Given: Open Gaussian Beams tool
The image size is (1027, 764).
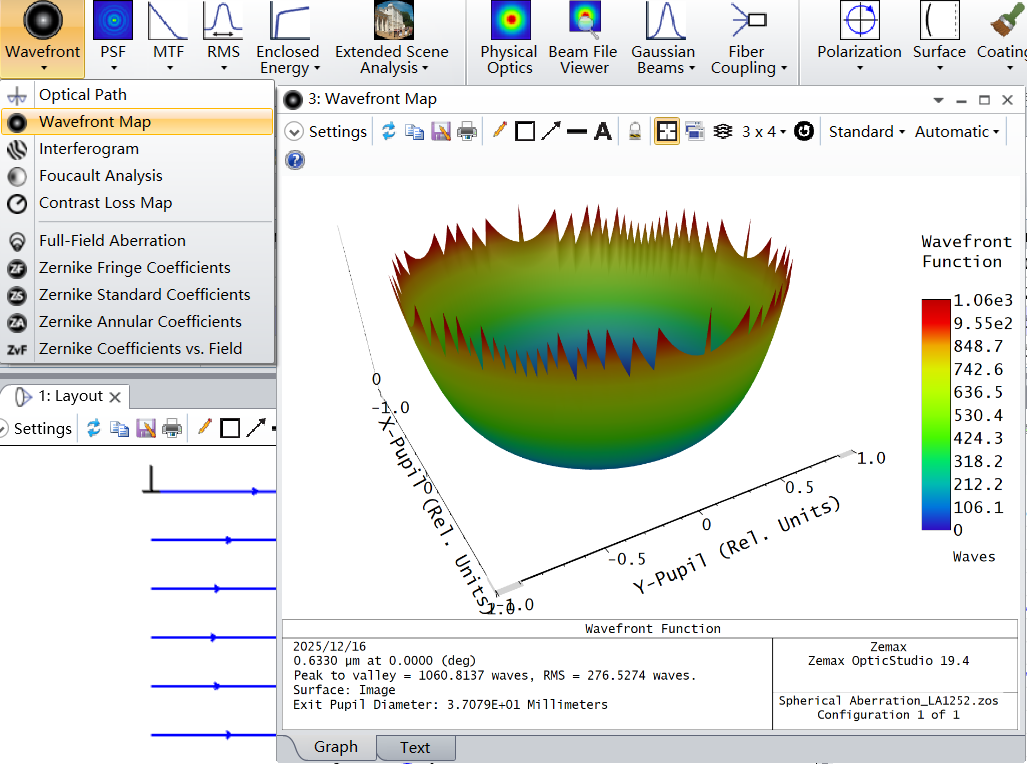Looking at the screenshot, I should click(x=663, y=38).
